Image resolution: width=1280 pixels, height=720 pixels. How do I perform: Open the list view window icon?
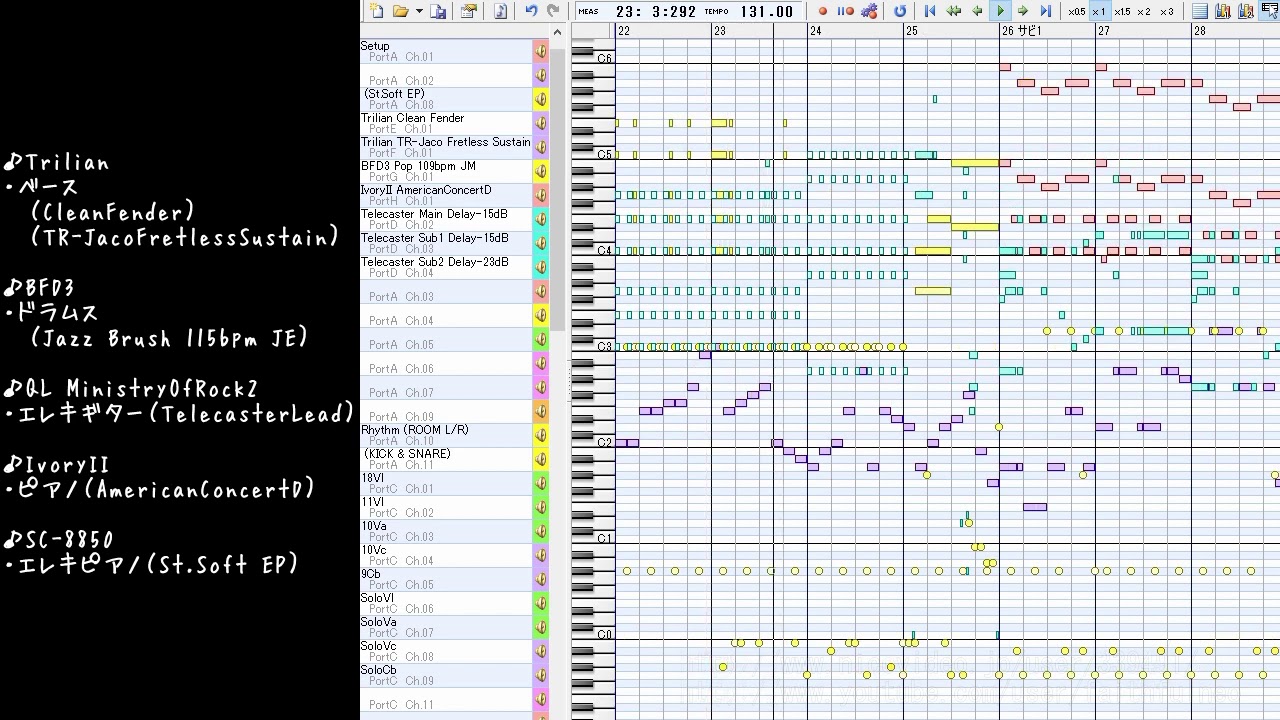(1200, 11)
